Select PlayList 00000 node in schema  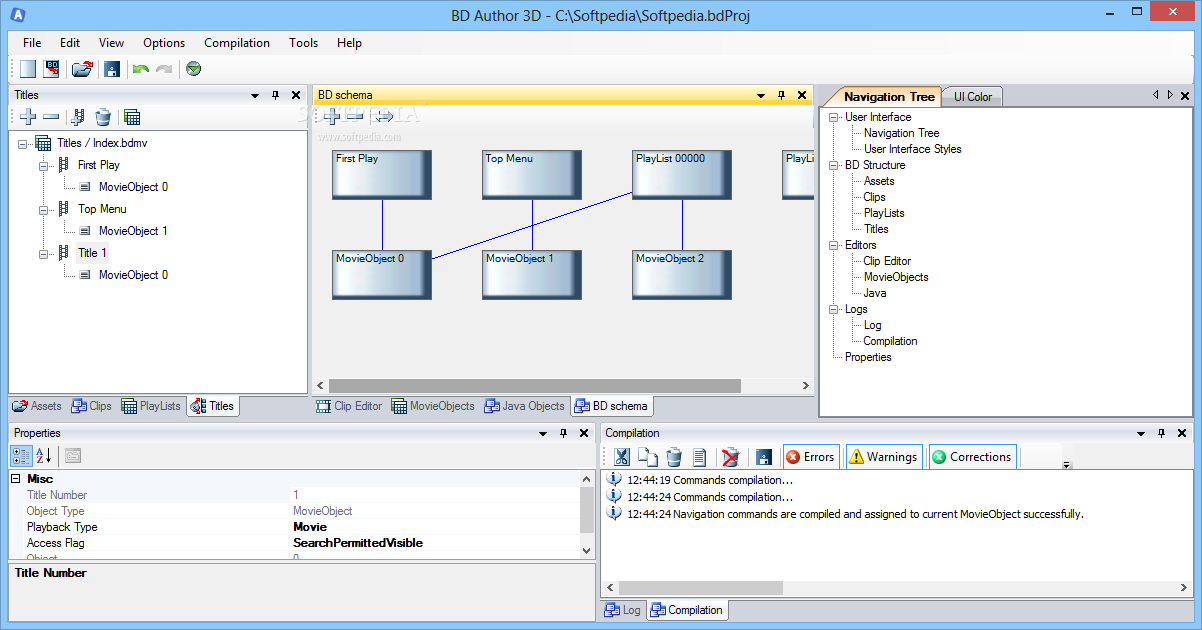682,175
